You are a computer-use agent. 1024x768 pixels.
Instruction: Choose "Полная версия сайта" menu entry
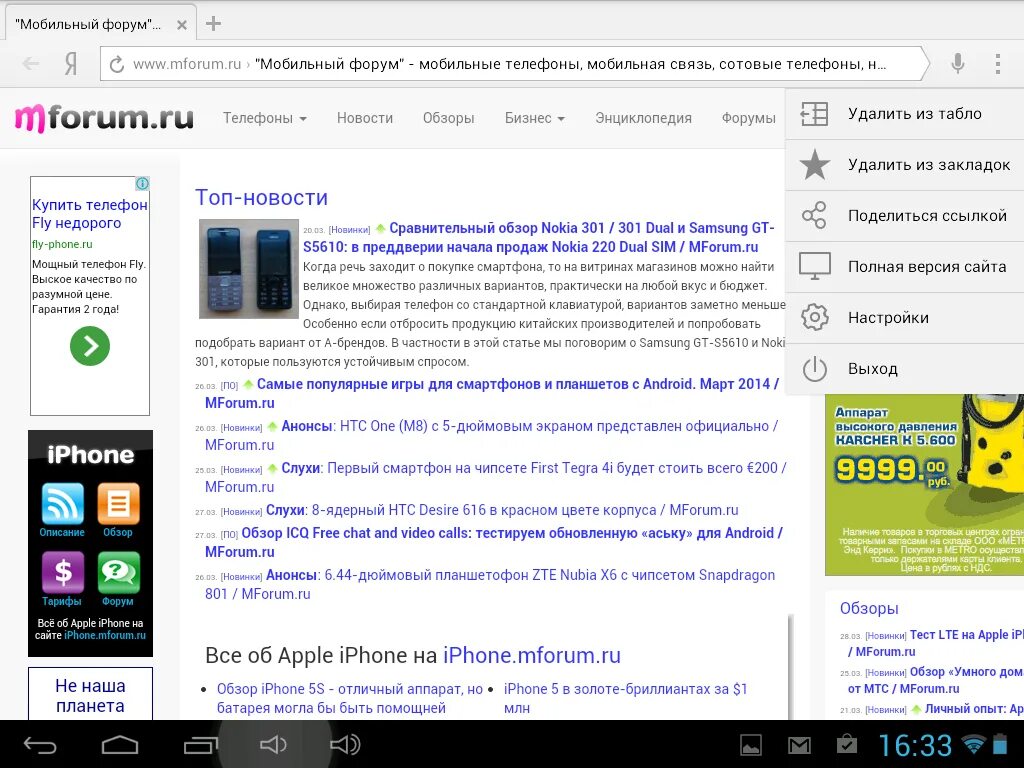(x=904, y=266)
